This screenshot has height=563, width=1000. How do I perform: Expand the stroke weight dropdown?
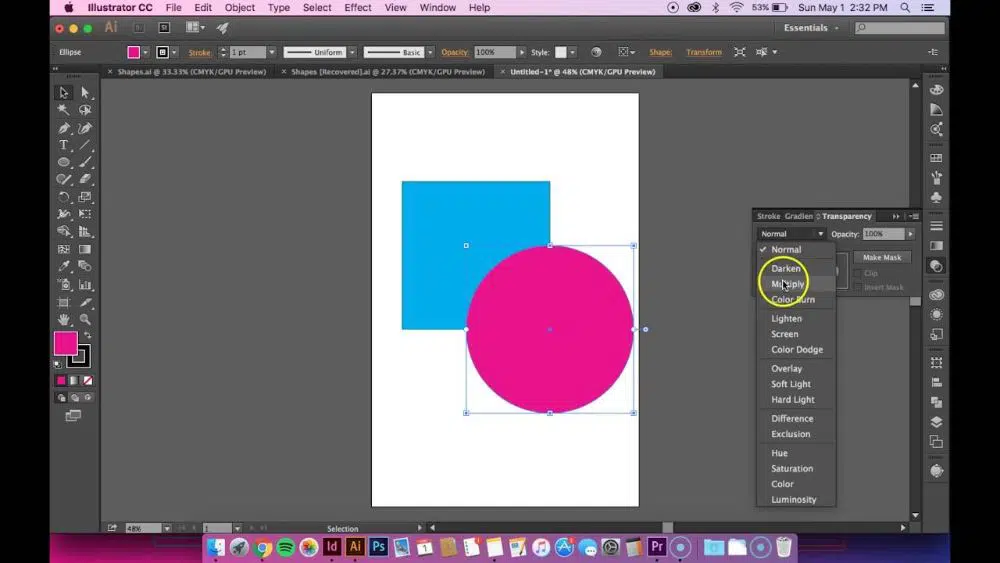[273, 52]
